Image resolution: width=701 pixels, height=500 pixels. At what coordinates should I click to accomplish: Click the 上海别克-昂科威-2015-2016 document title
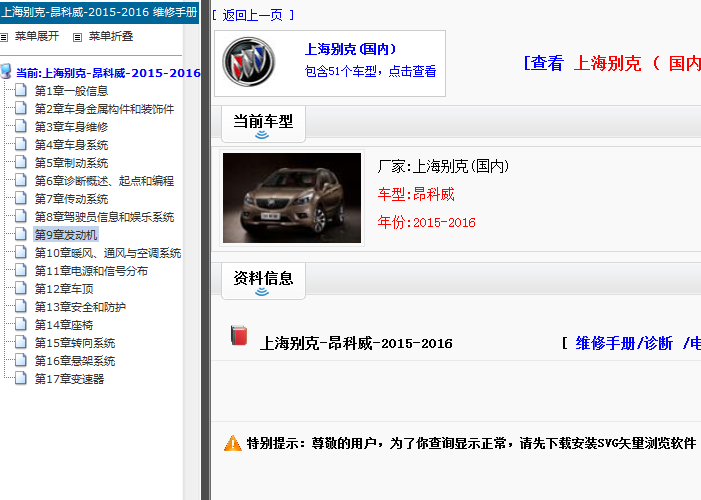(x=356, y=343)
